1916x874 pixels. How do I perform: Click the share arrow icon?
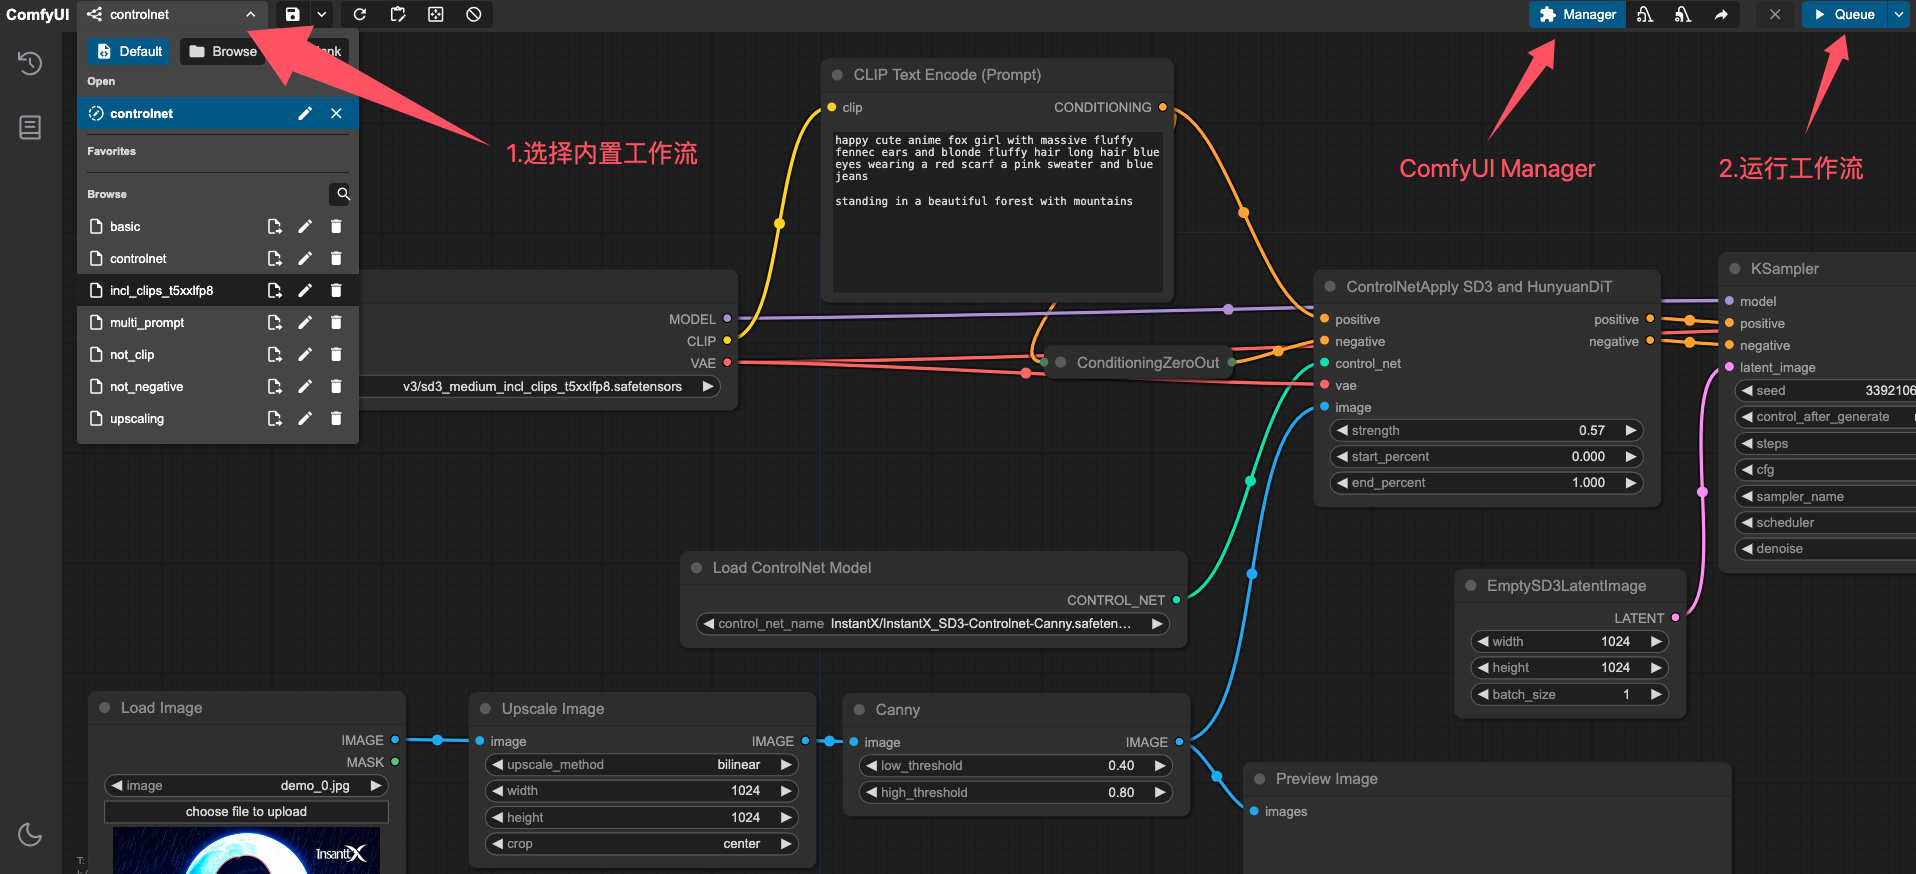coord(1721,14)
